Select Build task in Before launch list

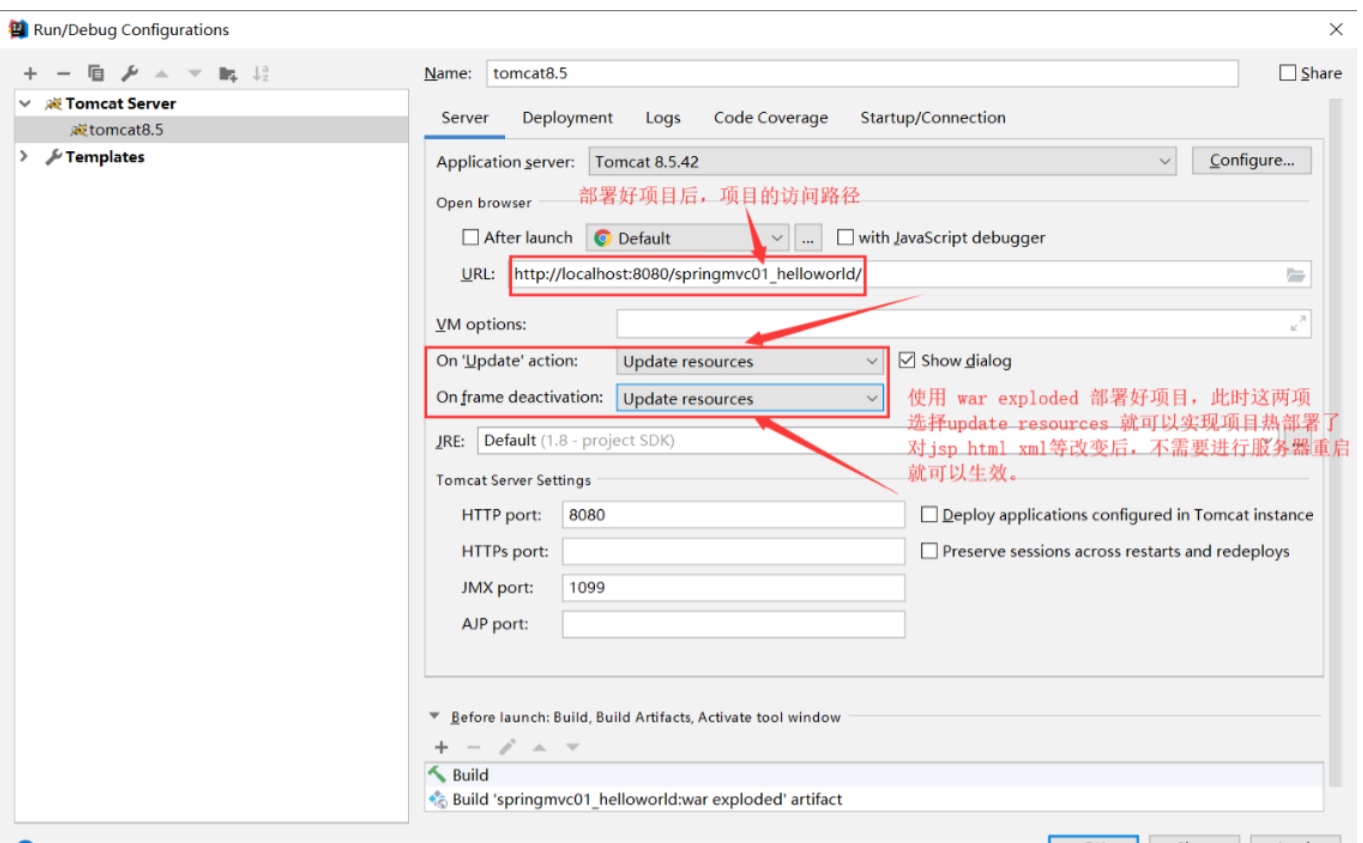point(873,775)
